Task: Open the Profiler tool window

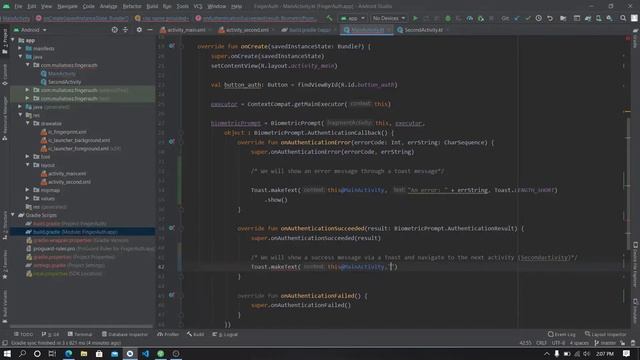Action: [168, 334]
